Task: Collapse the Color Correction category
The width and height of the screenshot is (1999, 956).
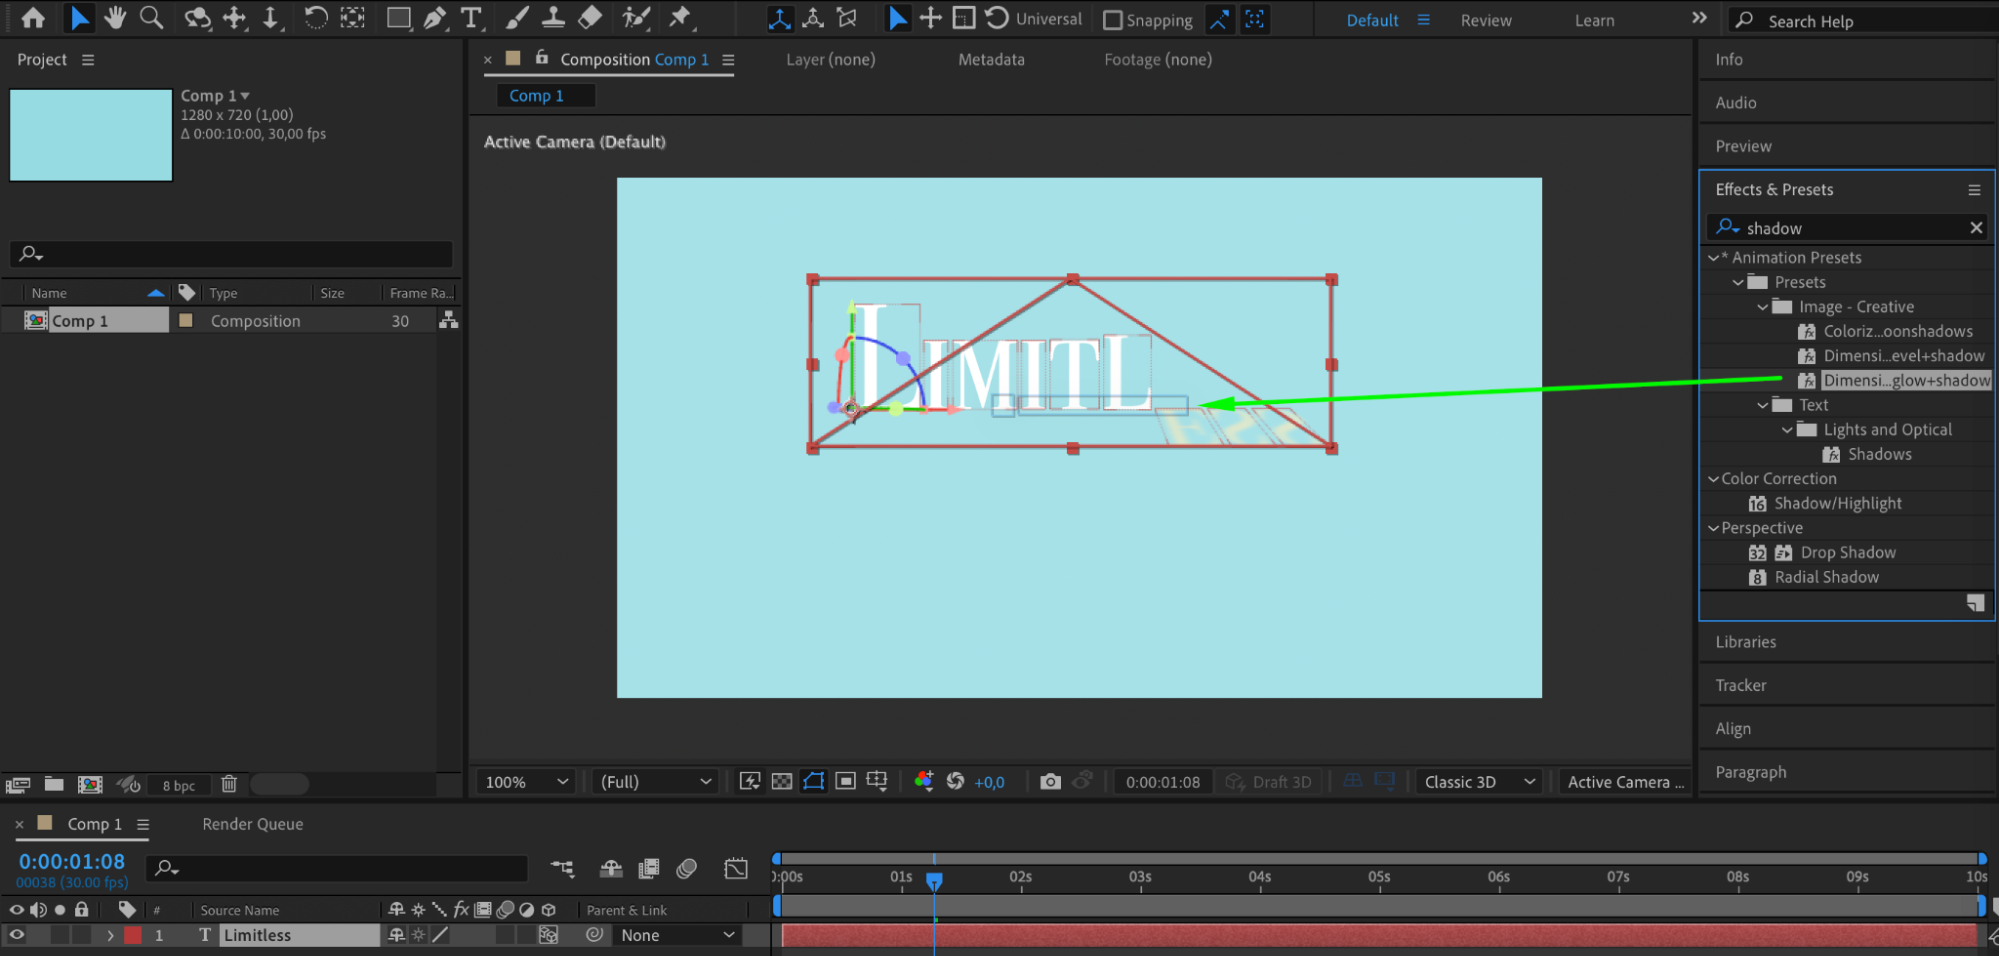Action: [x=1713, y=479]
